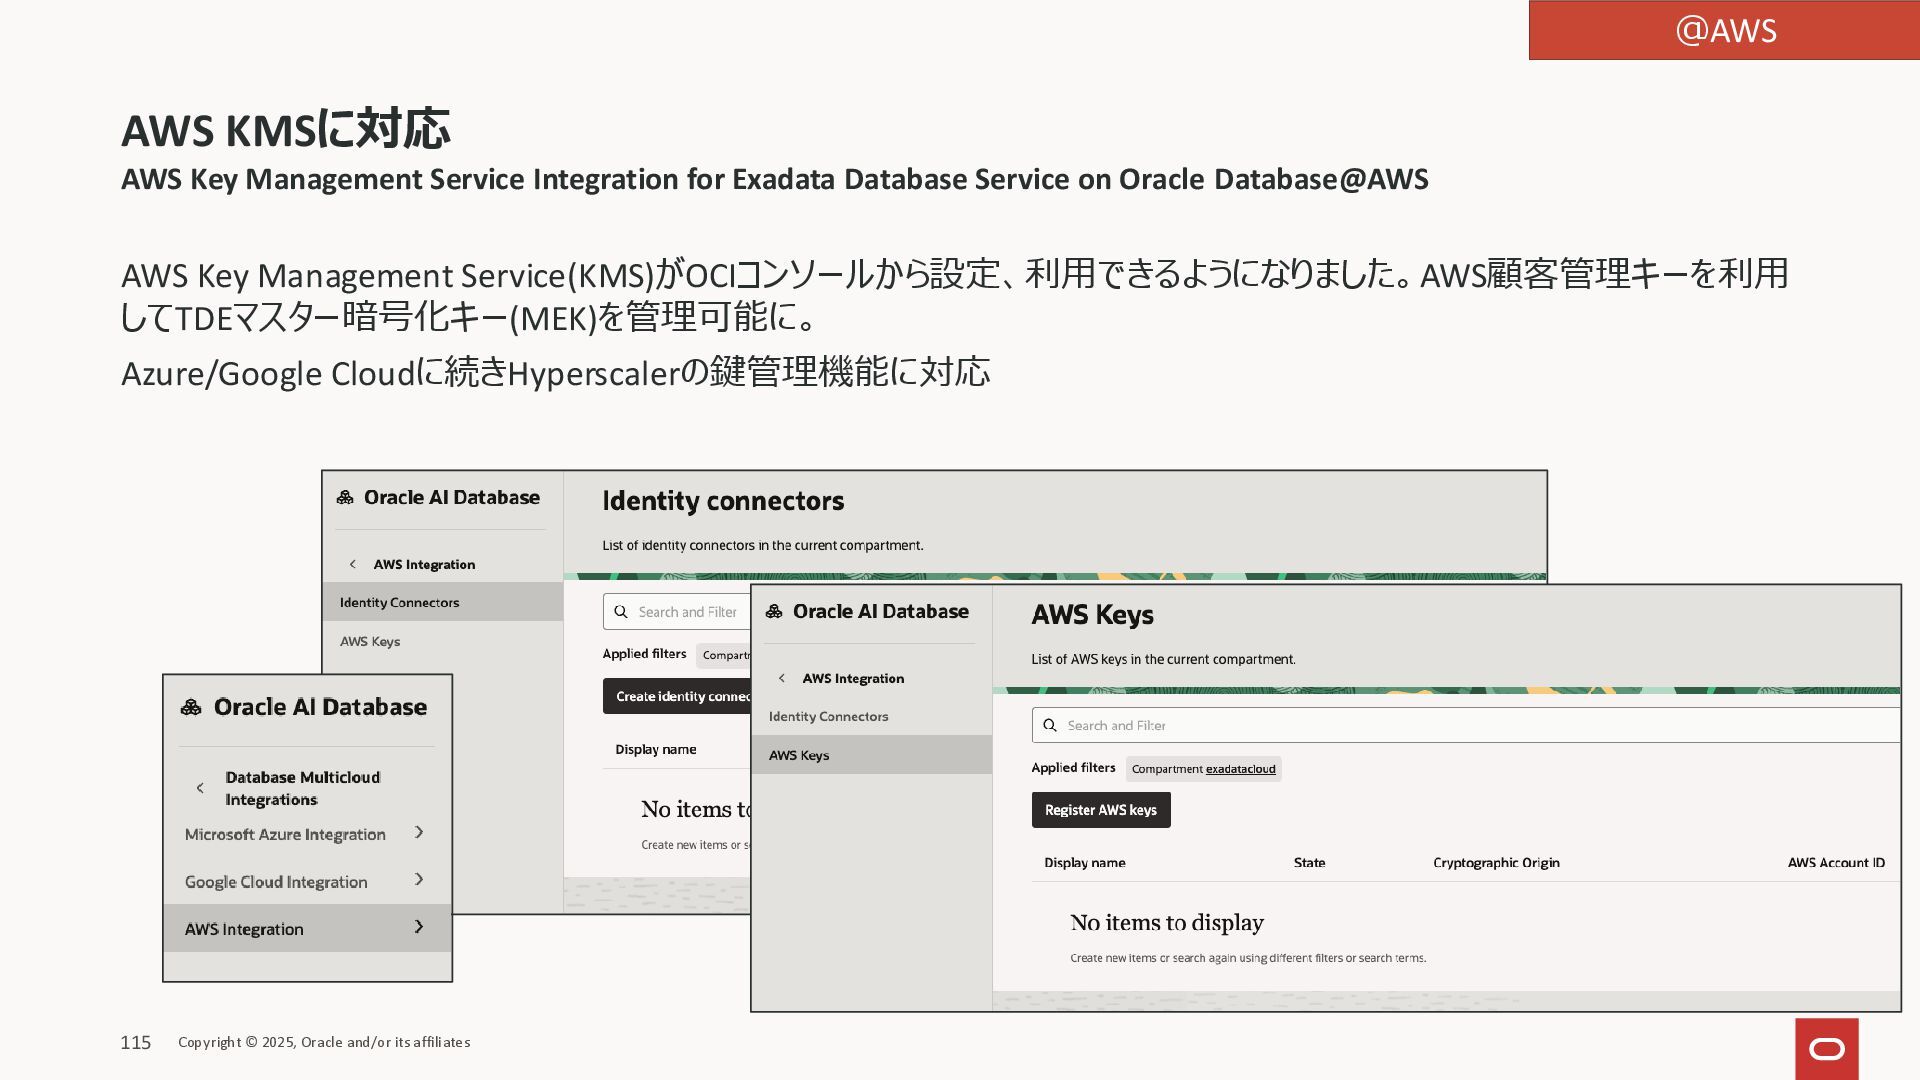Expand the Microsoft Azure Integration chevron
Viewport: 1920px width, 1080px height.
(419, 832)
